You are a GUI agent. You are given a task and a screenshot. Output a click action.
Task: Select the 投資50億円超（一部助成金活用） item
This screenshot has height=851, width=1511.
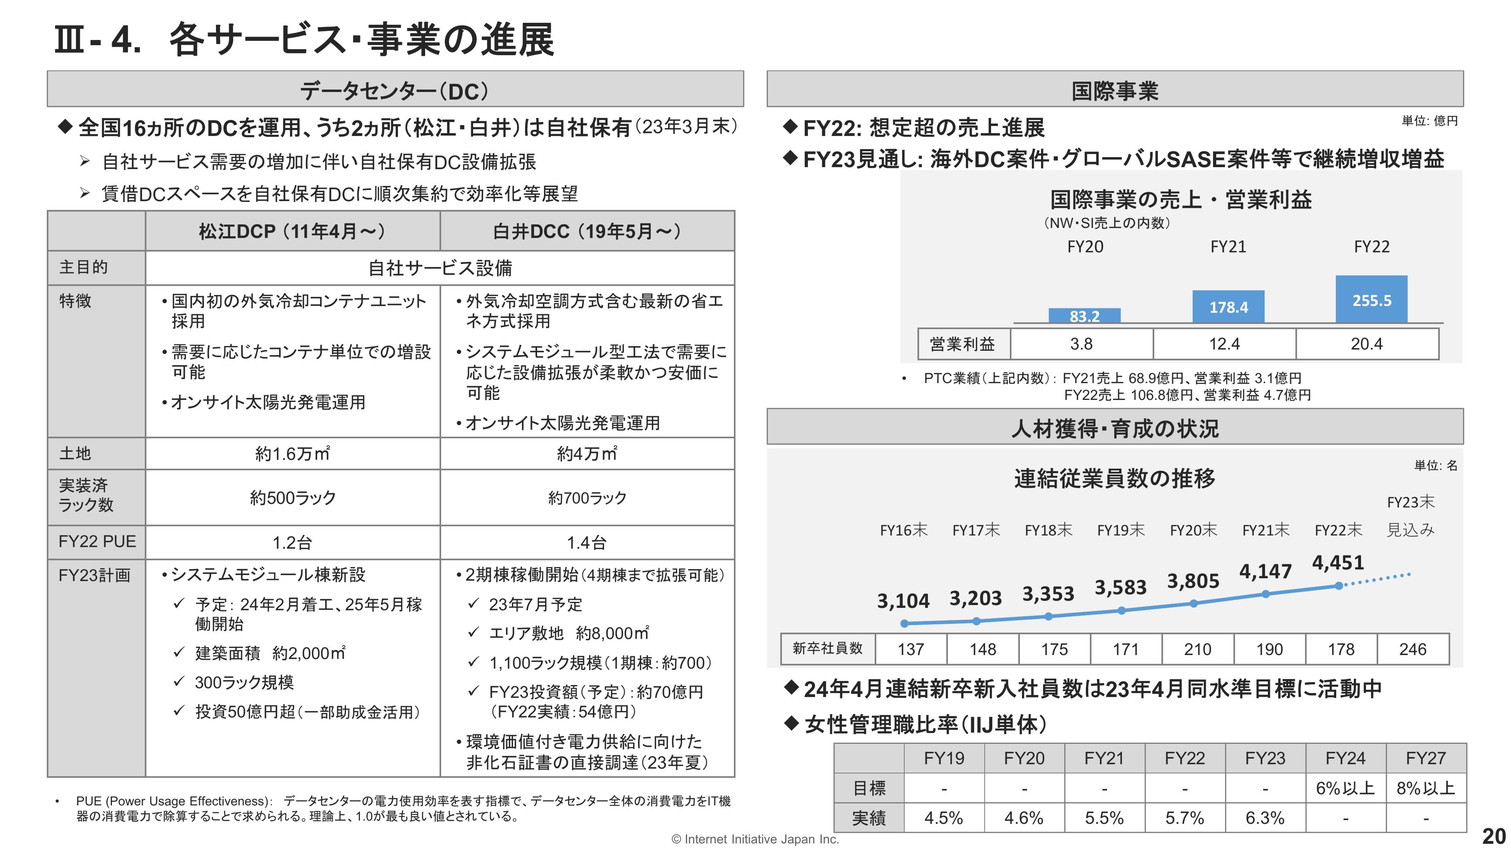coord(296,712)
